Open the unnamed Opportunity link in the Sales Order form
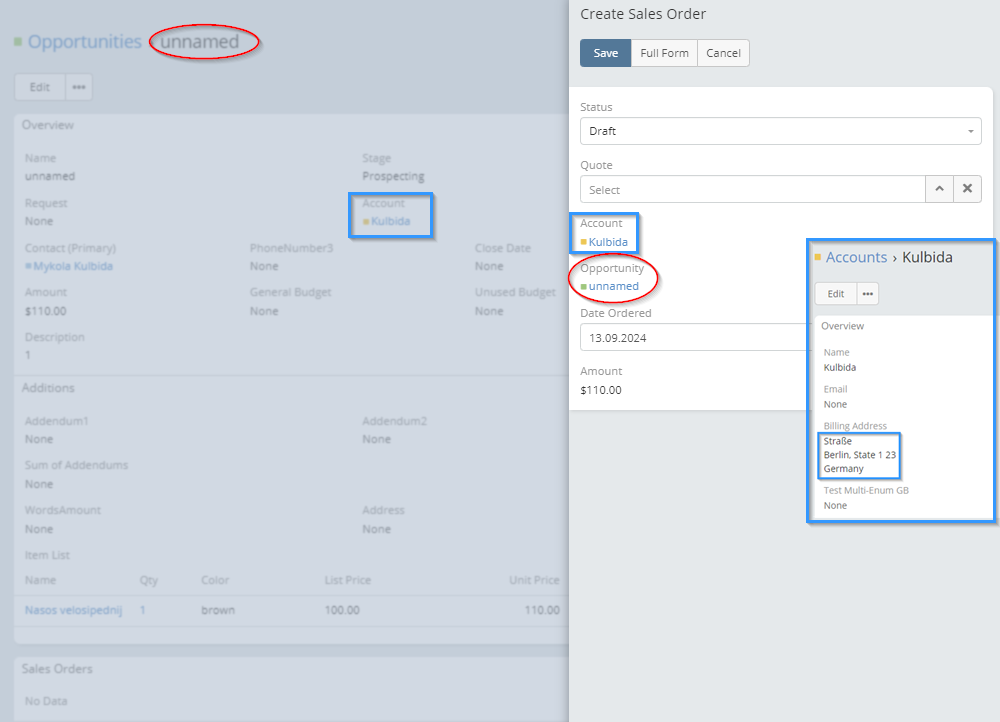The height and width of the screenshot is (722, 1000). point(613,286)
